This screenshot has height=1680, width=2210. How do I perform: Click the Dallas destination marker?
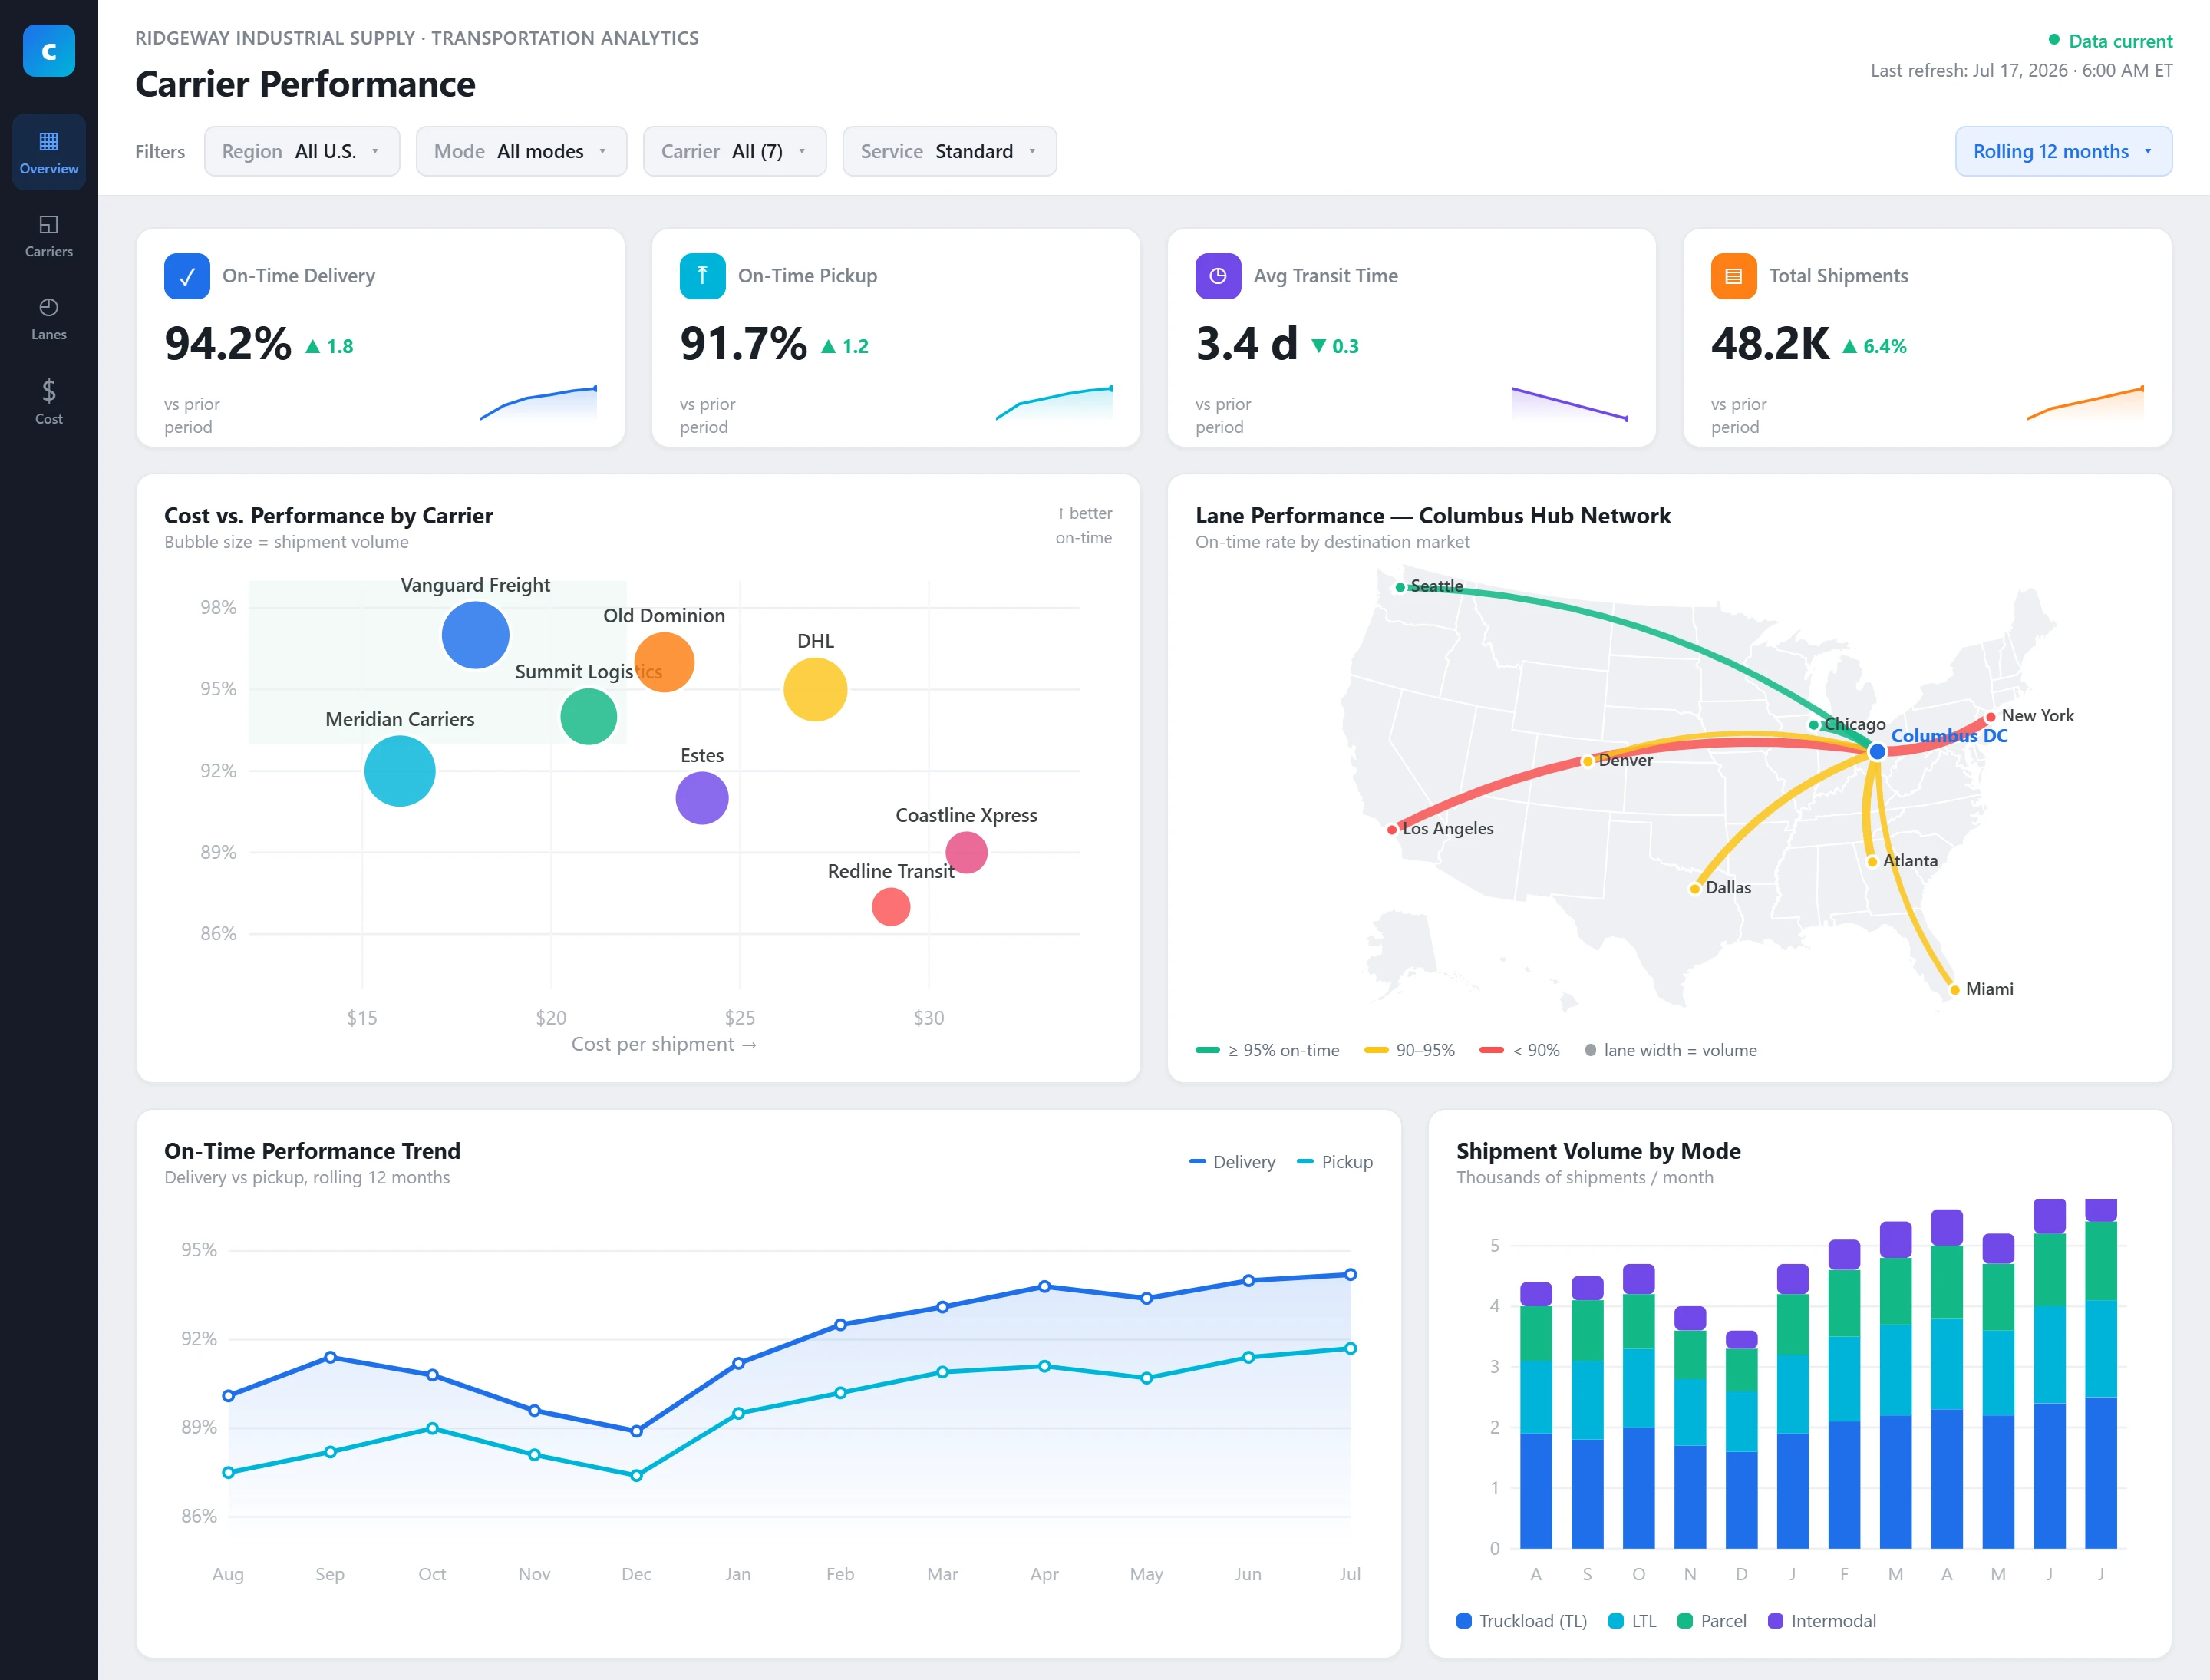[x=1694, y=889]
